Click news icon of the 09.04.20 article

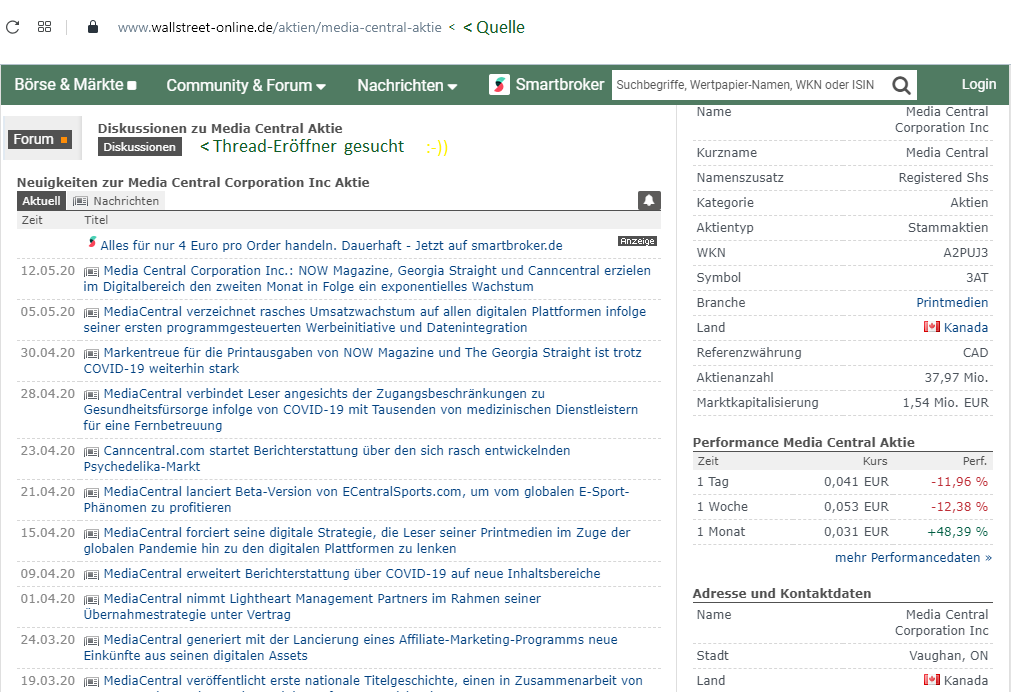[92, 575]
